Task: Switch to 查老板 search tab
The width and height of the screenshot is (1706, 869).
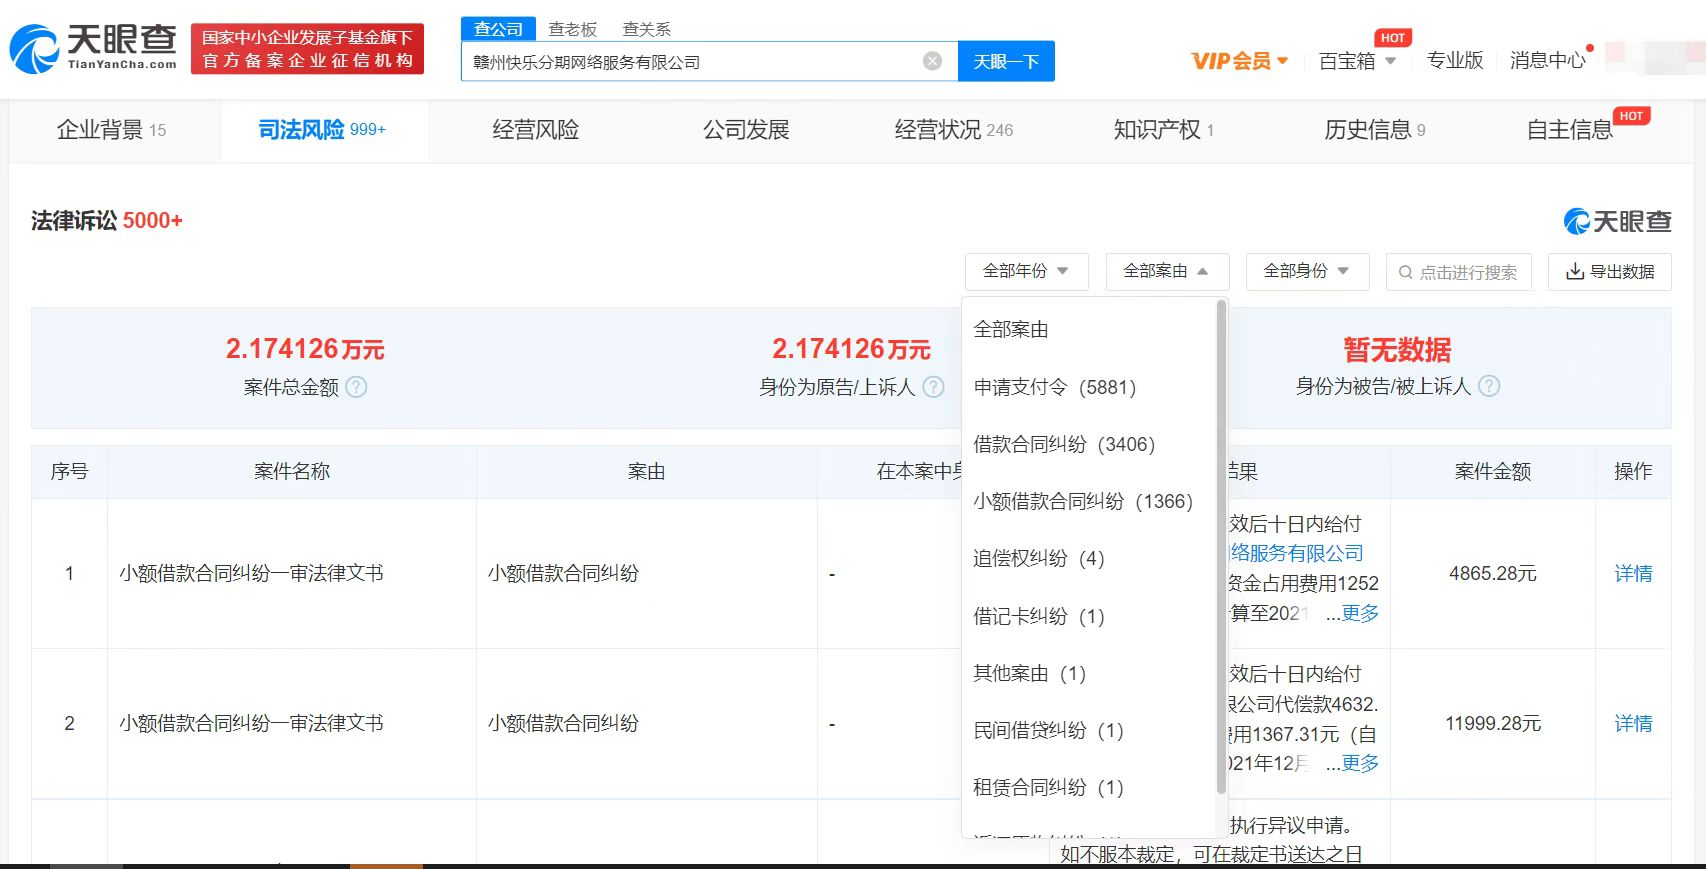Action: (x=573, y=29)
